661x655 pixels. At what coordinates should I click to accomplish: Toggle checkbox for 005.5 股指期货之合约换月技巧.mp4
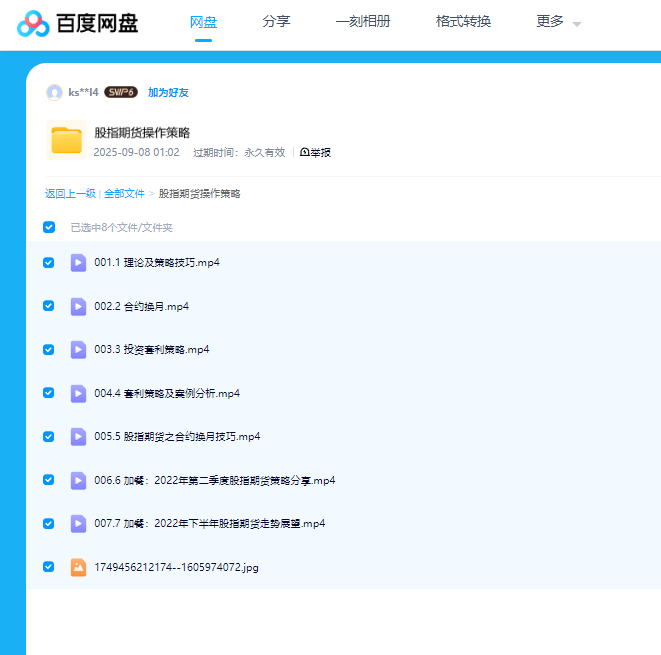49,436
